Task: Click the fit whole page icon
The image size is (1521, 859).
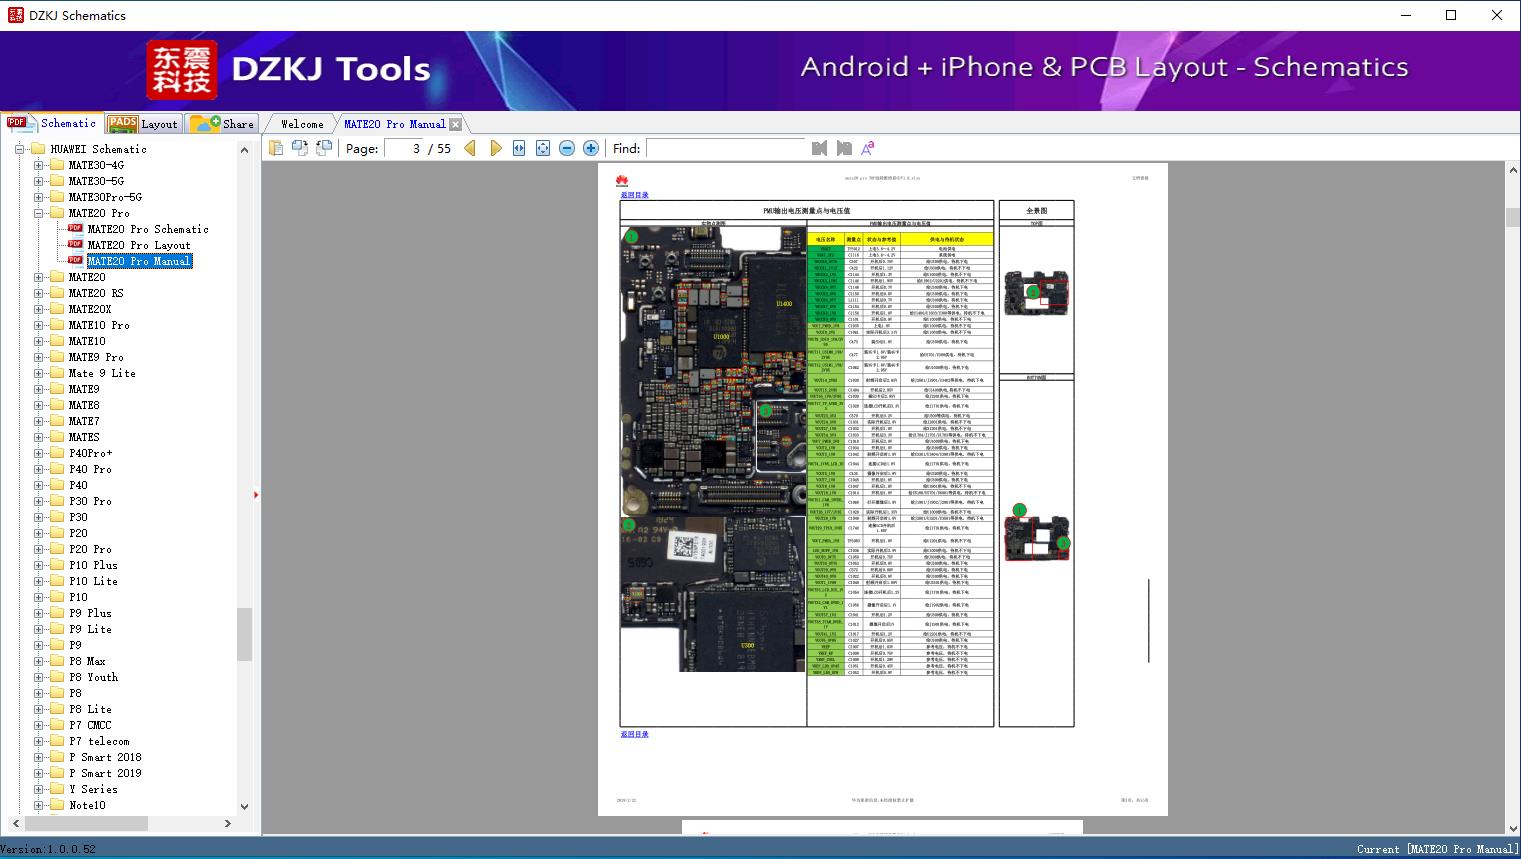Action: (x=543, y=148)
